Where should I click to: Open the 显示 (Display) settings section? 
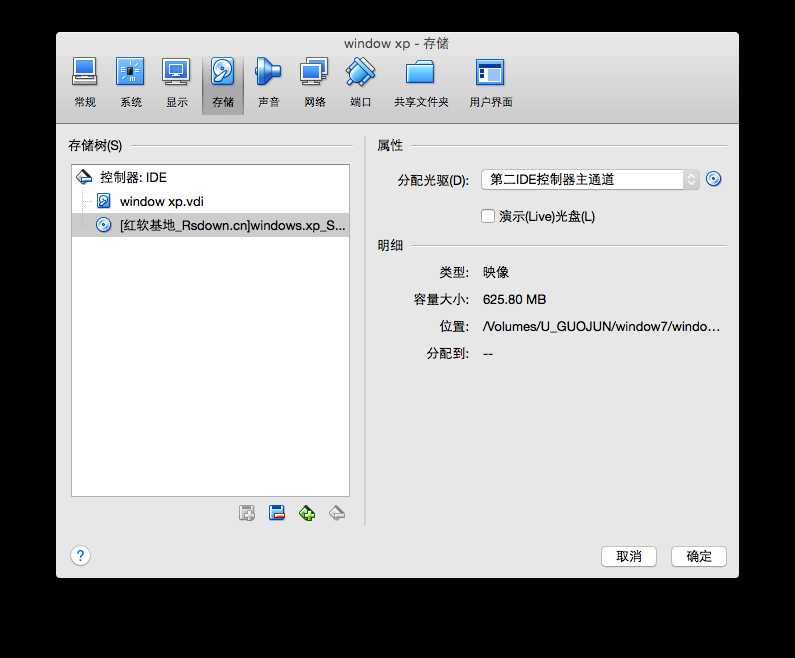pyautogui.click(x=176, y=84)
